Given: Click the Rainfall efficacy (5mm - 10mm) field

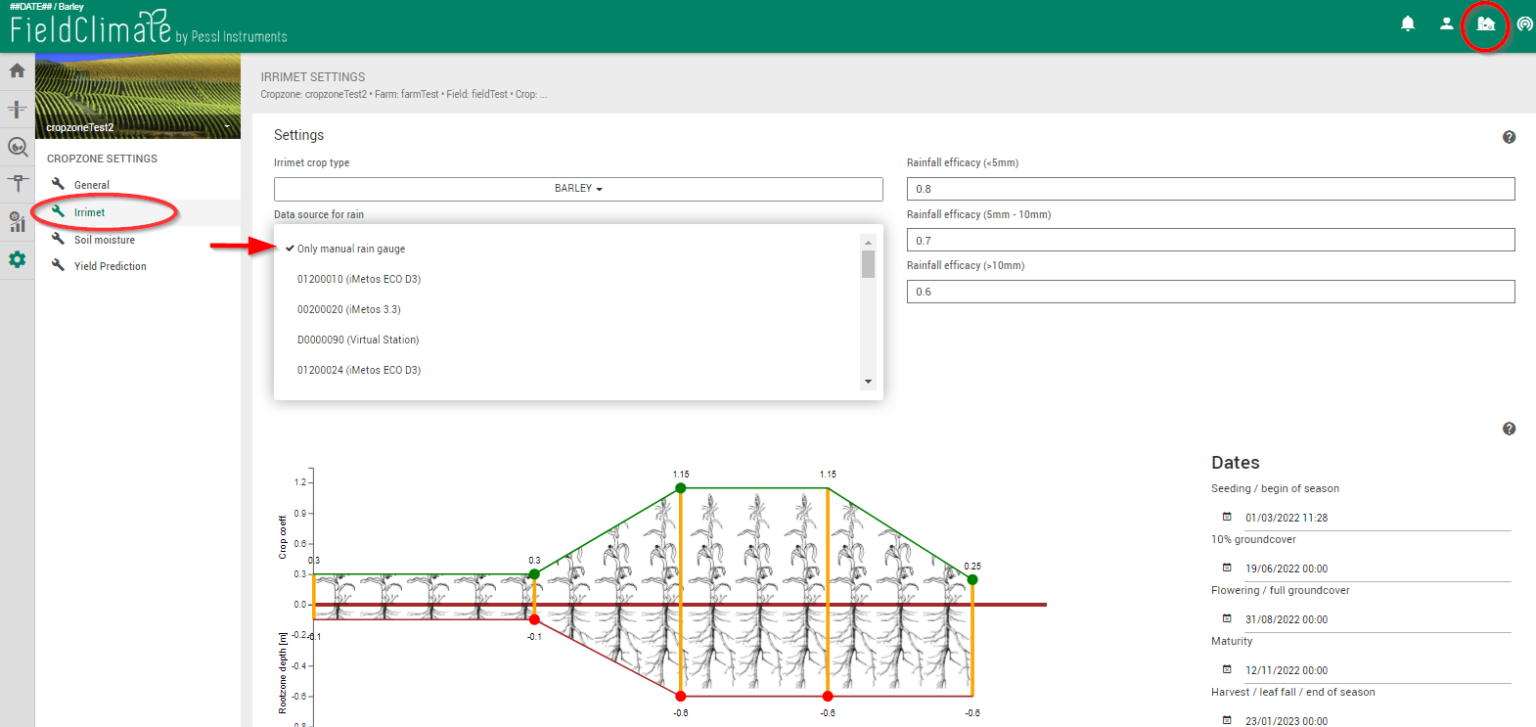Looking at the screenshot, I should [1211, 240].
